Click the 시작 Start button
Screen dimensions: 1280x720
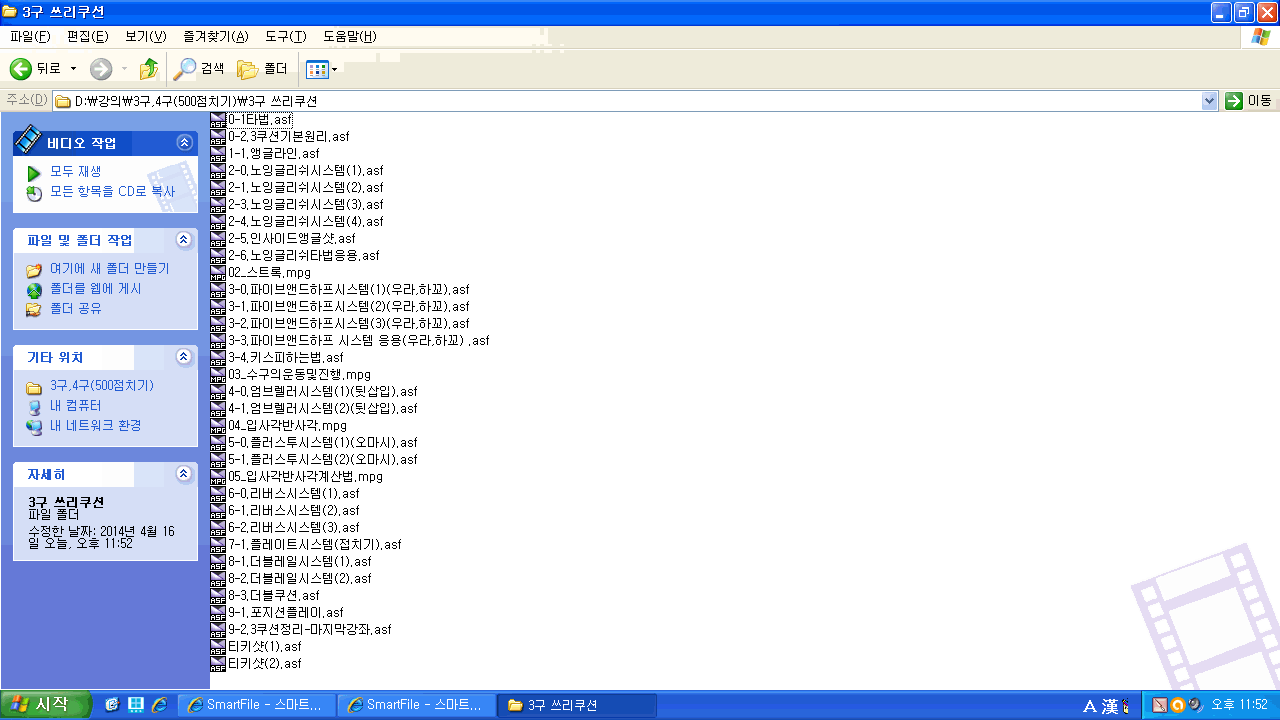click(46, 705)
